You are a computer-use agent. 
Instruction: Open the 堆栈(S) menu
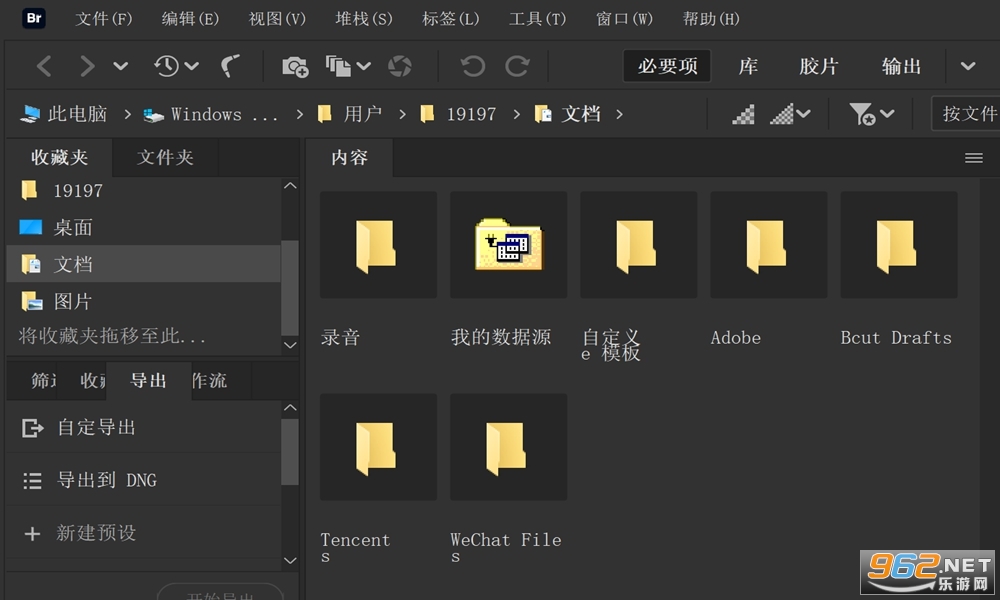point(364,18)
